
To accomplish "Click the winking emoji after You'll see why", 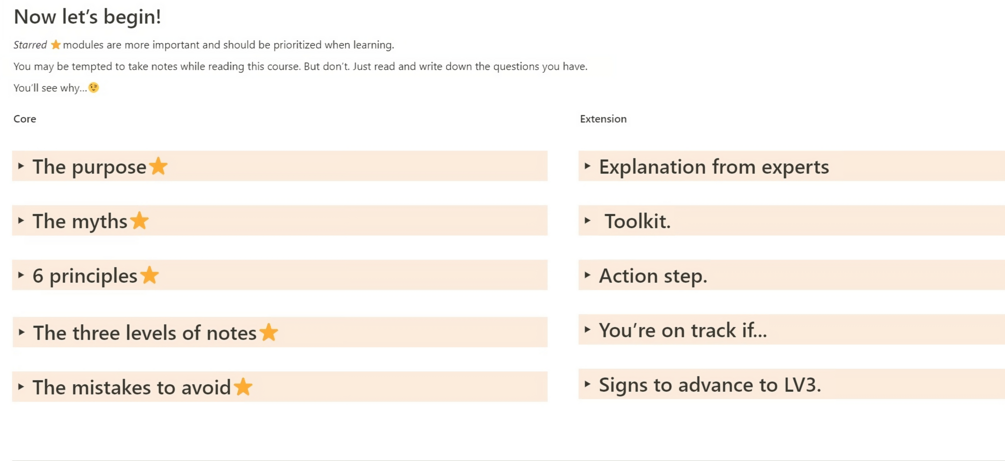I will click(x=93, y=88).
